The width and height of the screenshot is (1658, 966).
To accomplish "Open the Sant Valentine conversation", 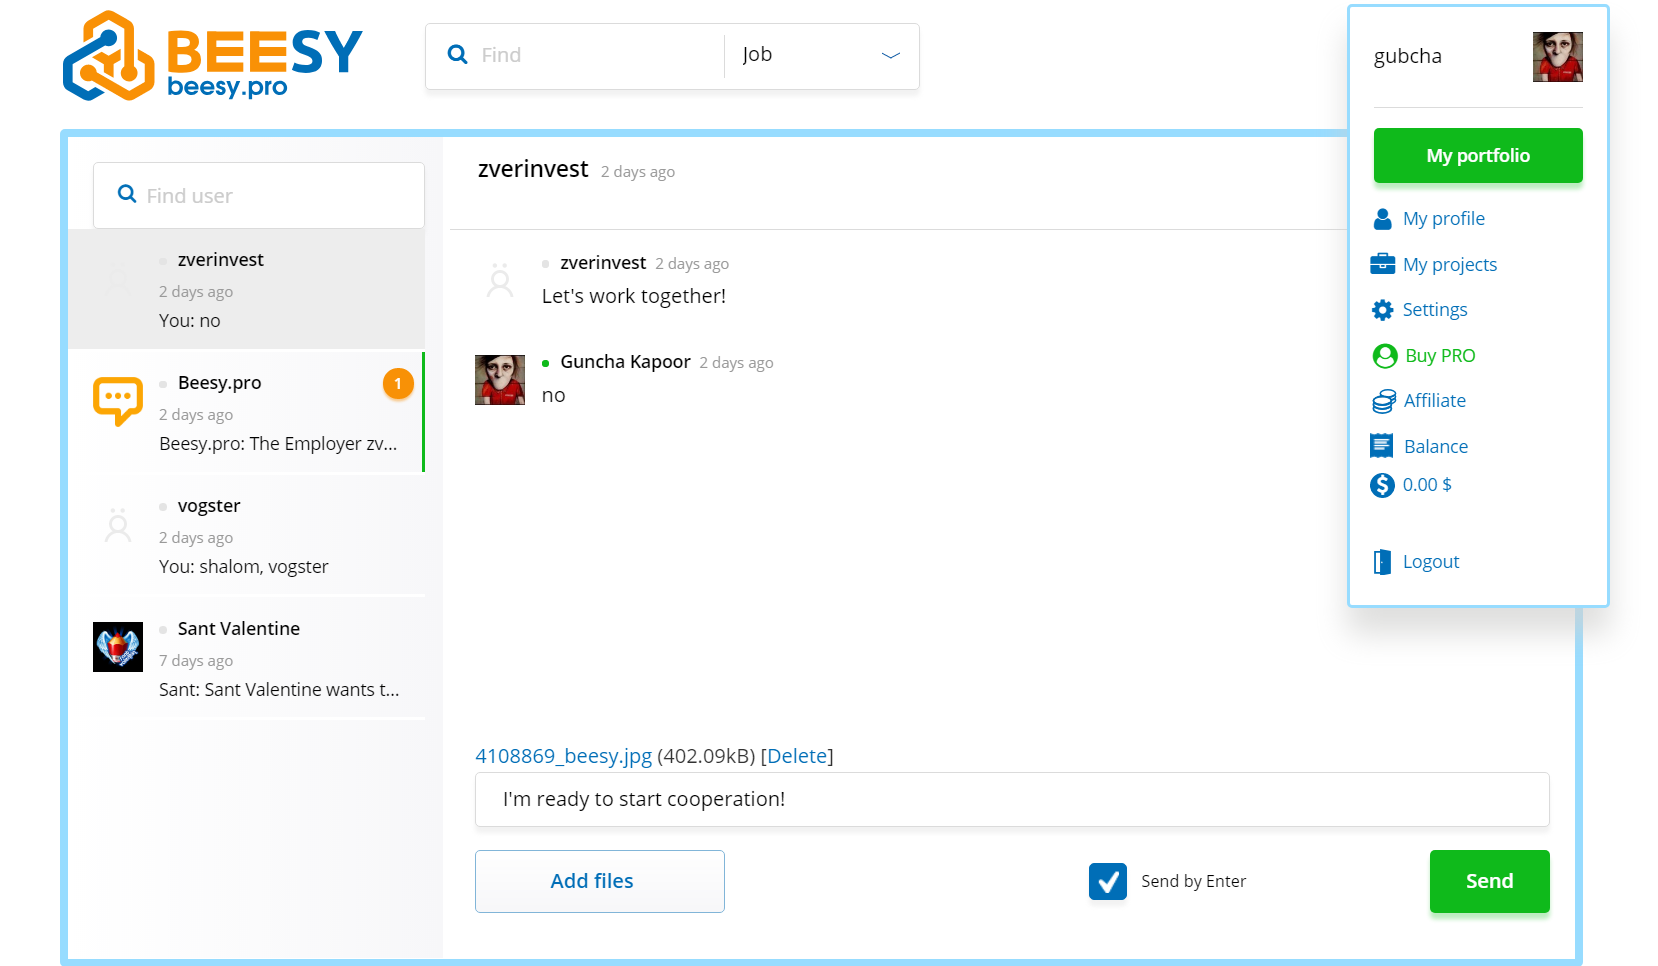I will [246, 658].
